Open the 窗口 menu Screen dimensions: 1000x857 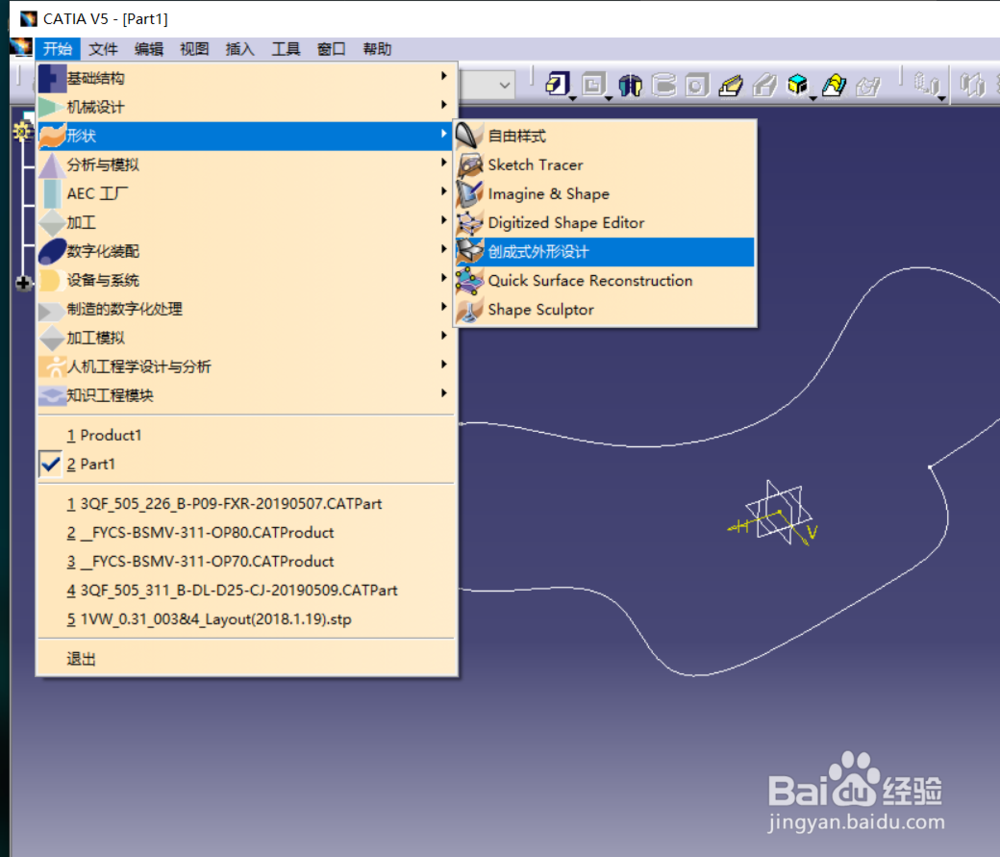(x=331, y=48)
